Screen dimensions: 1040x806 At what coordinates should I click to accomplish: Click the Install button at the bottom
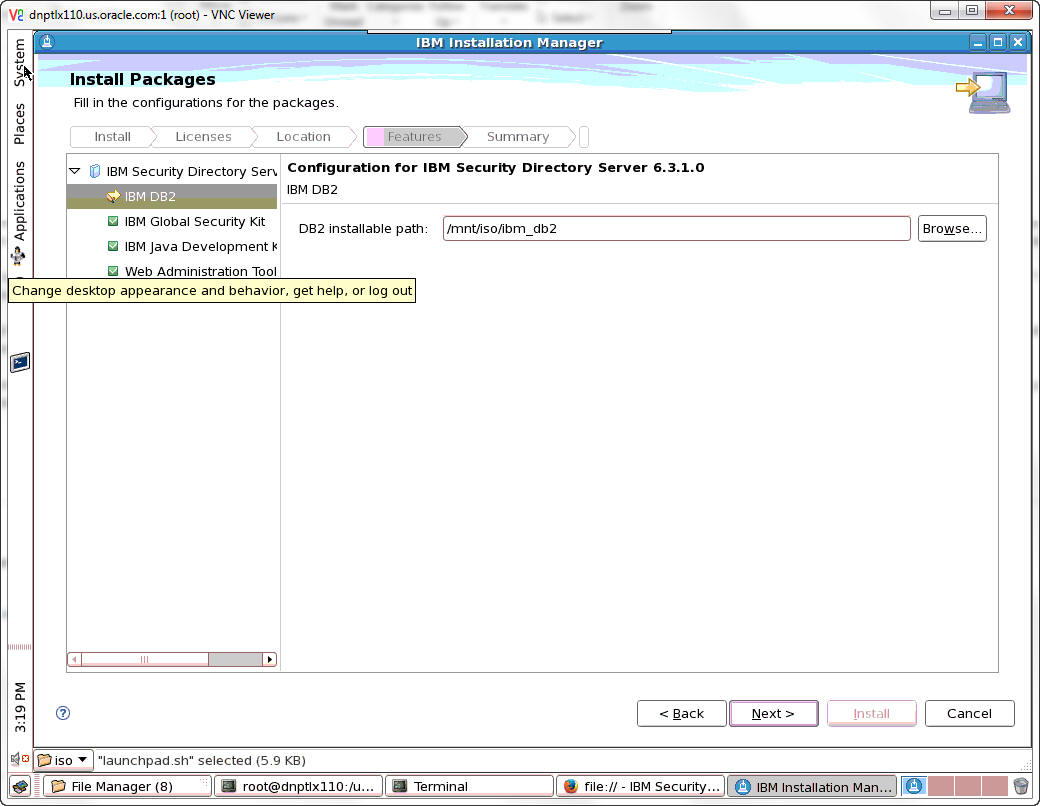[x=872, y=714]
